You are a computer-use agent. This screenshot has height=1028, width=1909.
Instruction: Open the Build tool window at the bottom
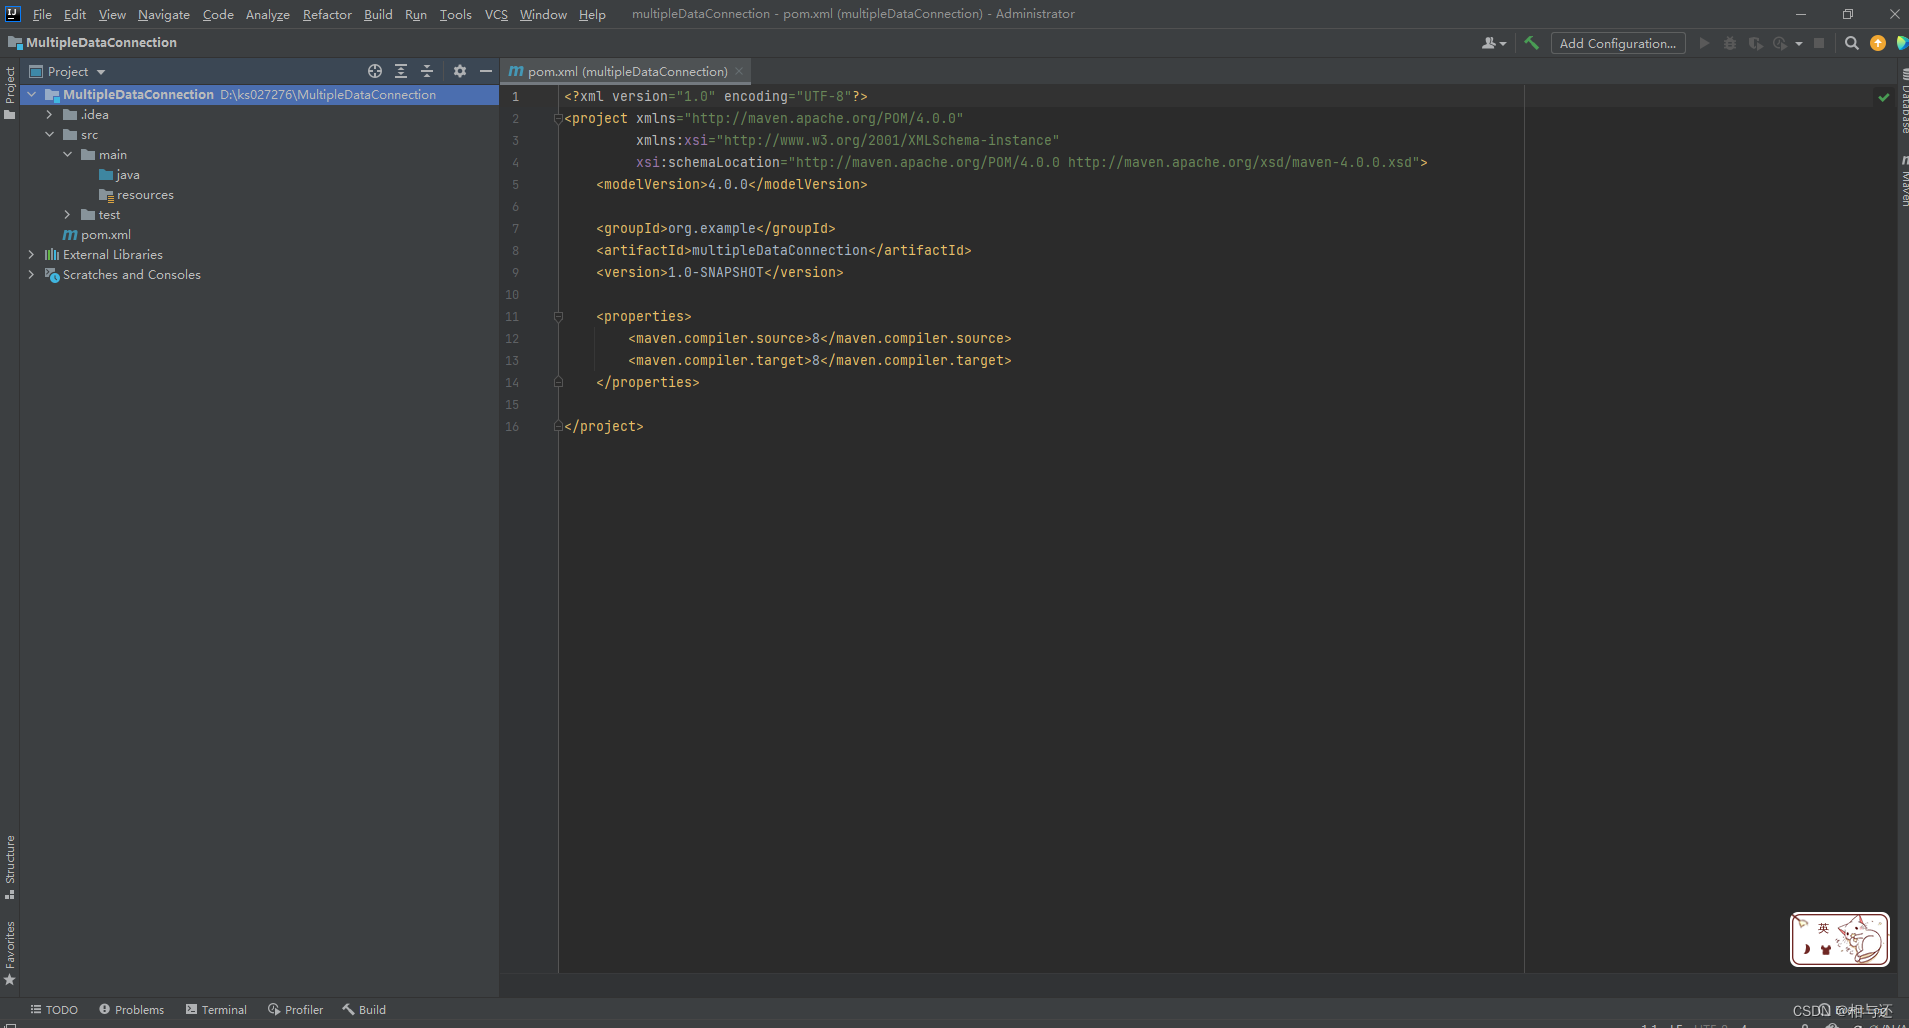364,1010
